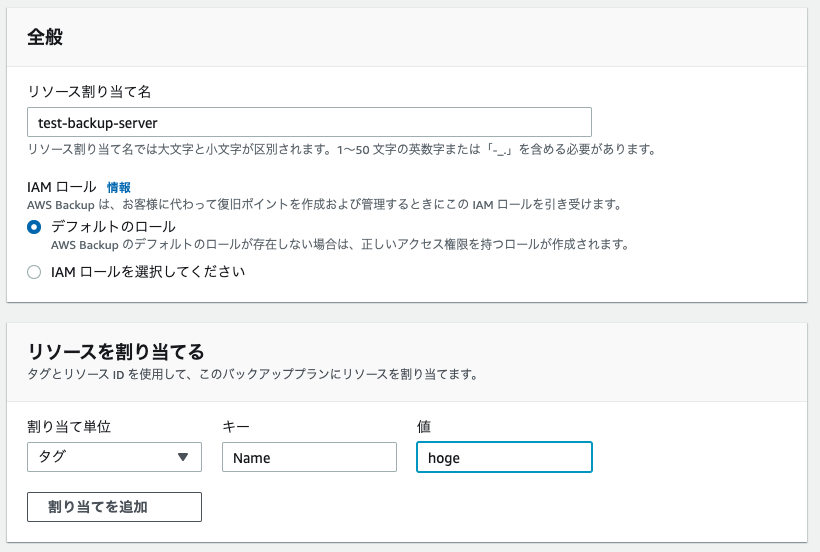Click the タグとリソース ID description text
The image size is (820, 552).
[253, 374]
